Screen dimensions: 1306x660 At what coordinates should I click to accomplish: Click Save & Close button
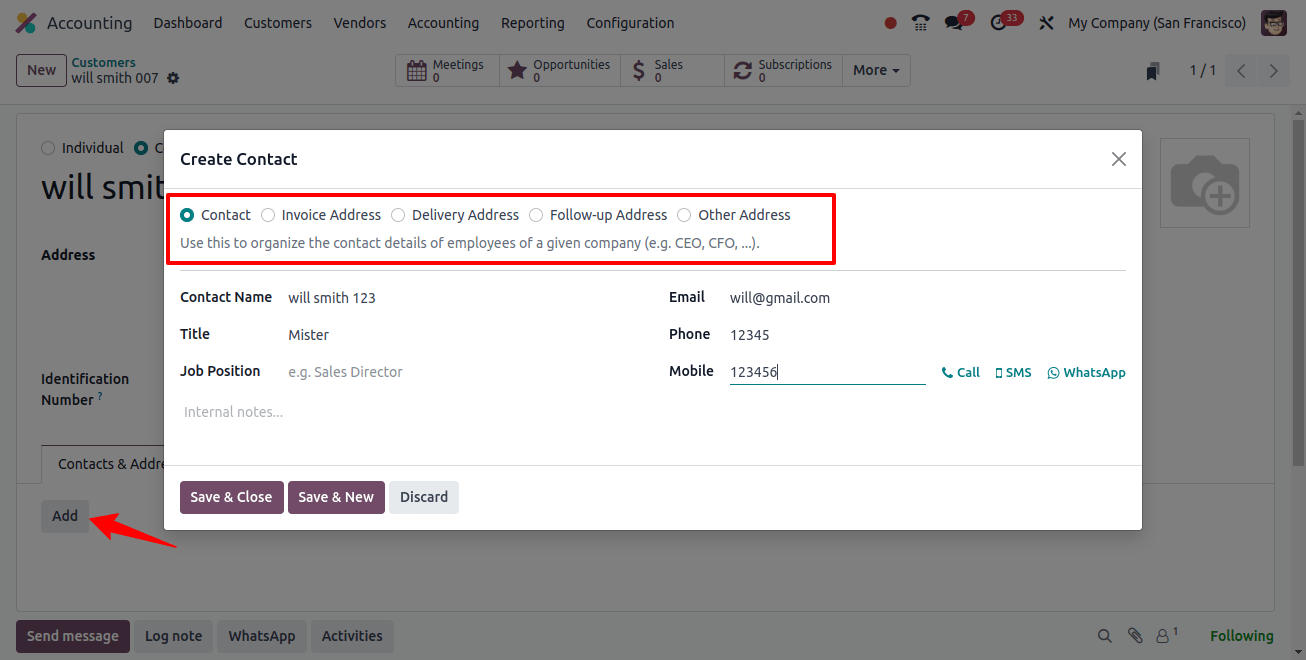[x=231, y=497]
